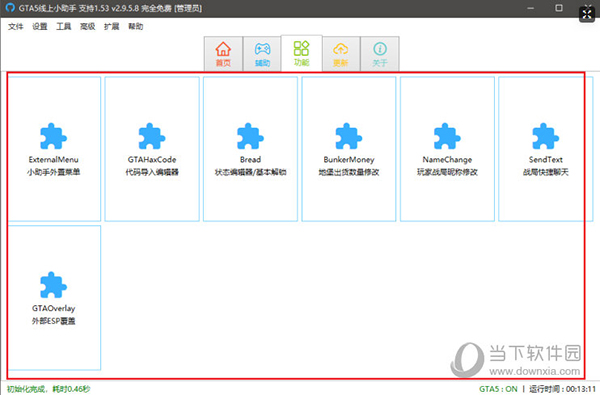600x395 pixels.
Task: Open the Bread plugin puzzle icon
Action: 250,136
